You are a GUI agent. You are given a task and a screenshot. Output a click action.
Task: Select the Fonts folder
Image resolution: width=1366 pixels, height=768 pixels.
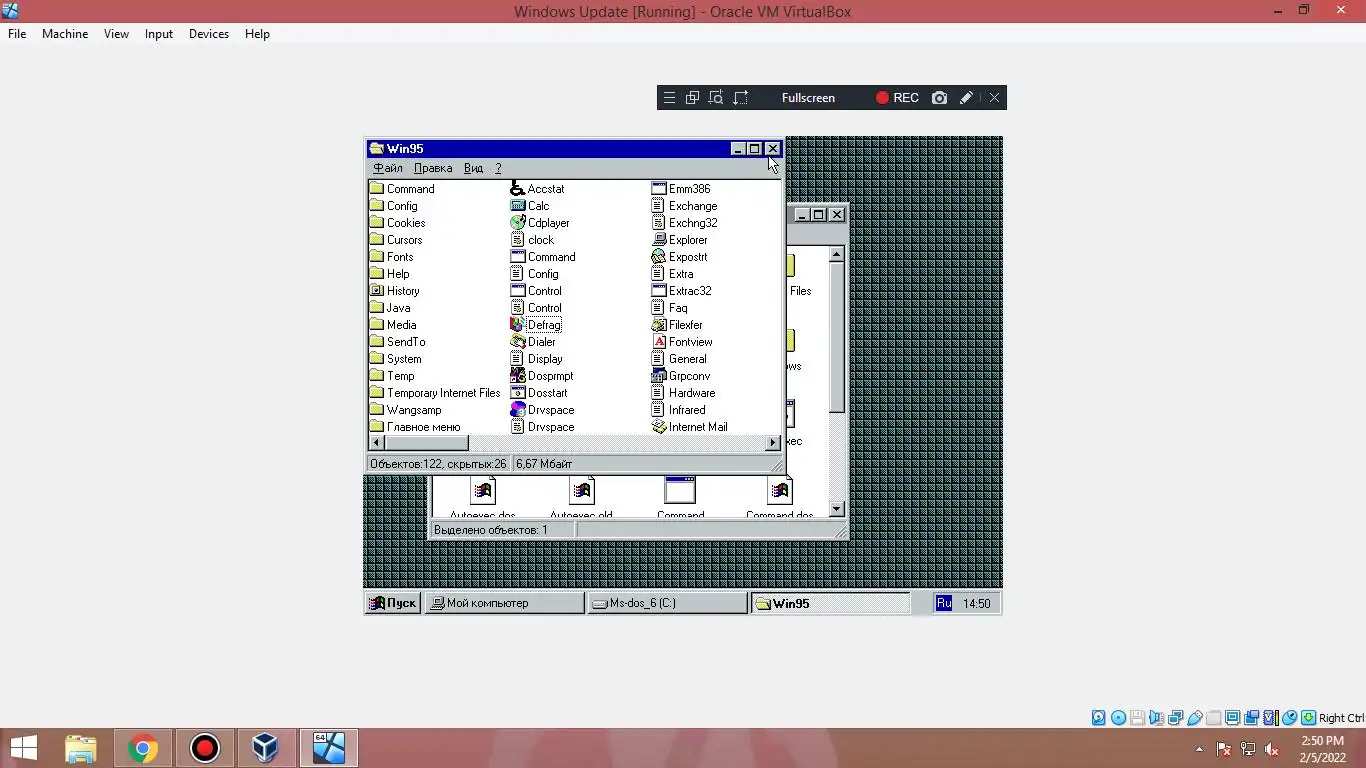[391, 257]
